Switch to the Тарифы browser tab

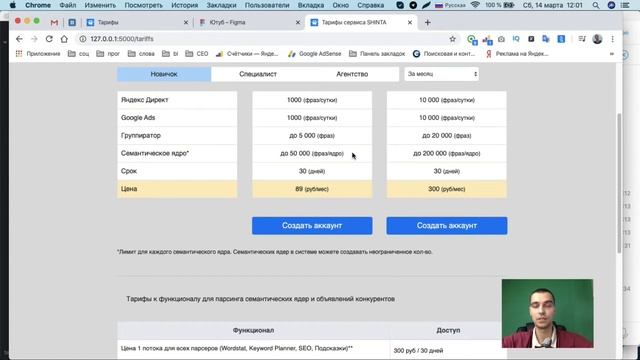137,22
